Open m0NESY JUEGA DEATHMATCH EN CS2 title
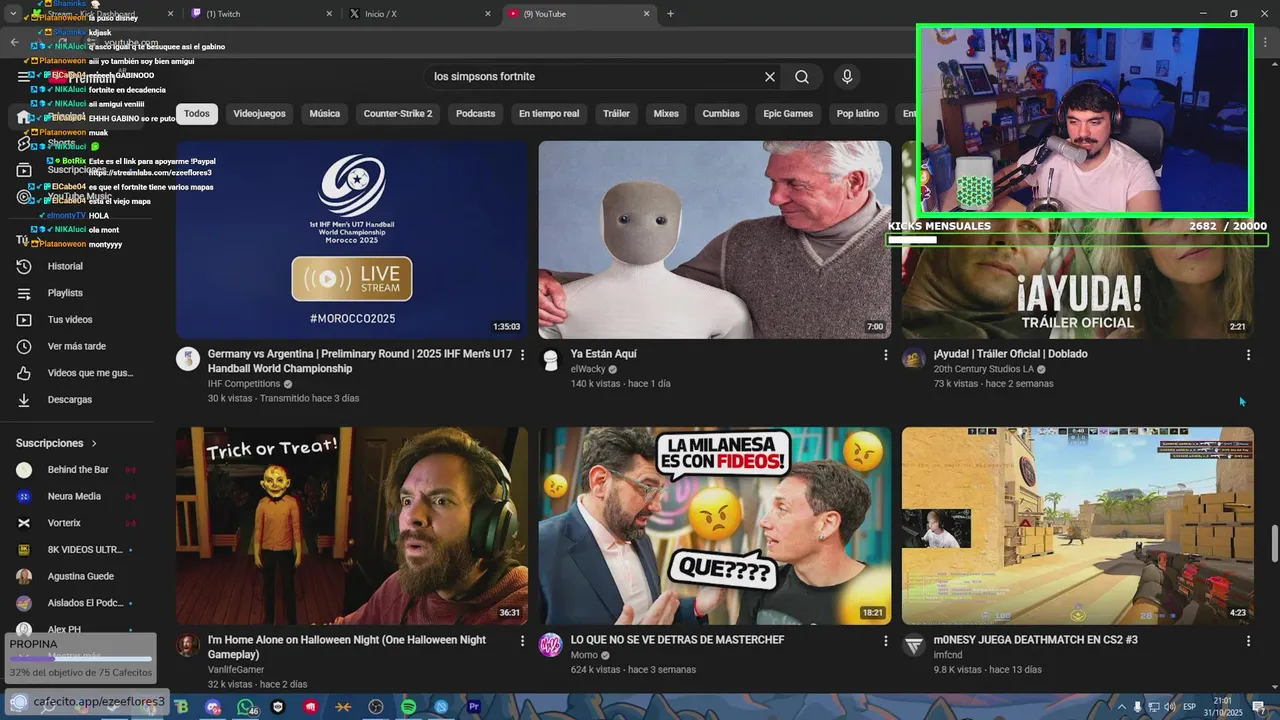 tap(1035, 640)
